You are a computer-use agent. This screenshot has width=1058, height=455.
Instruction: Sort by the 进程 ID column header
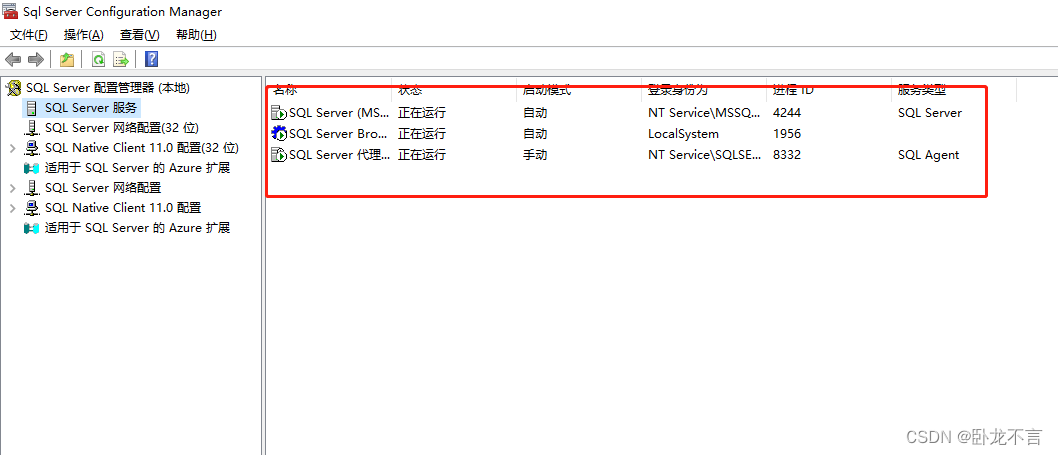click(794, 90)
